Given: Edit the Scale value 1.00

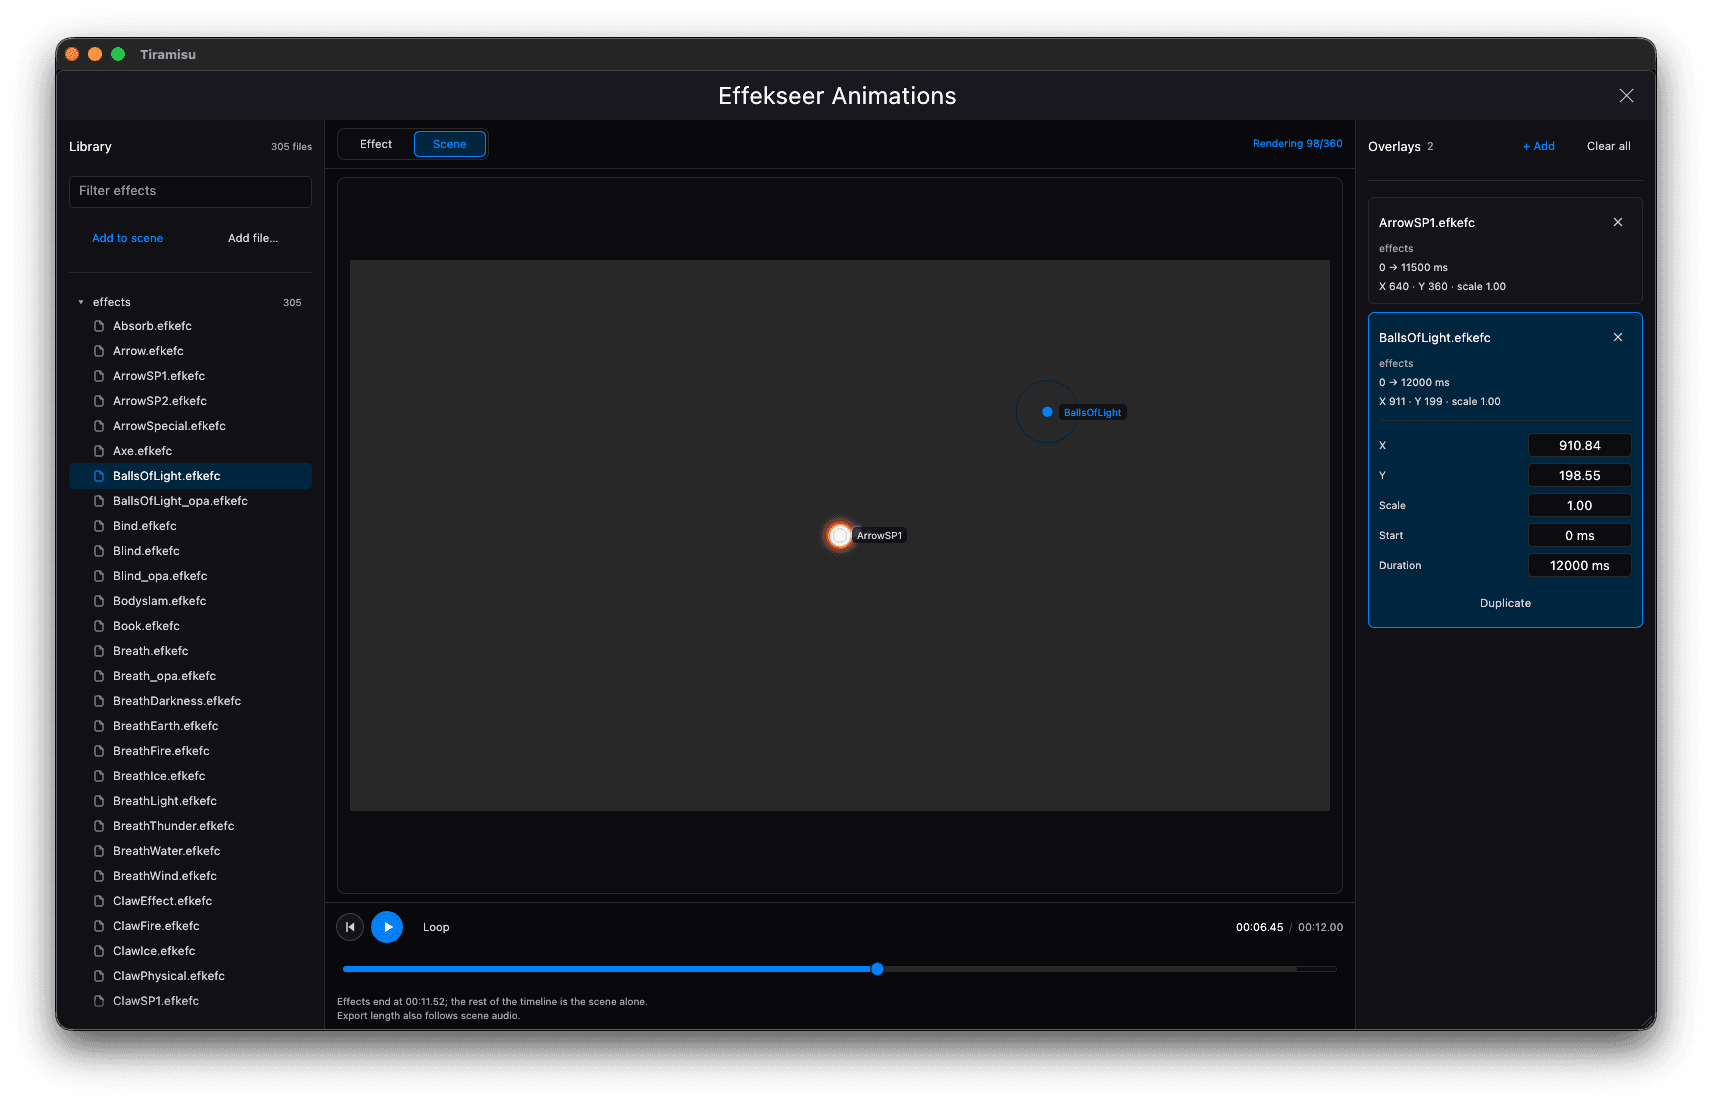Looking at the screenshot, I should point(1579,506).
